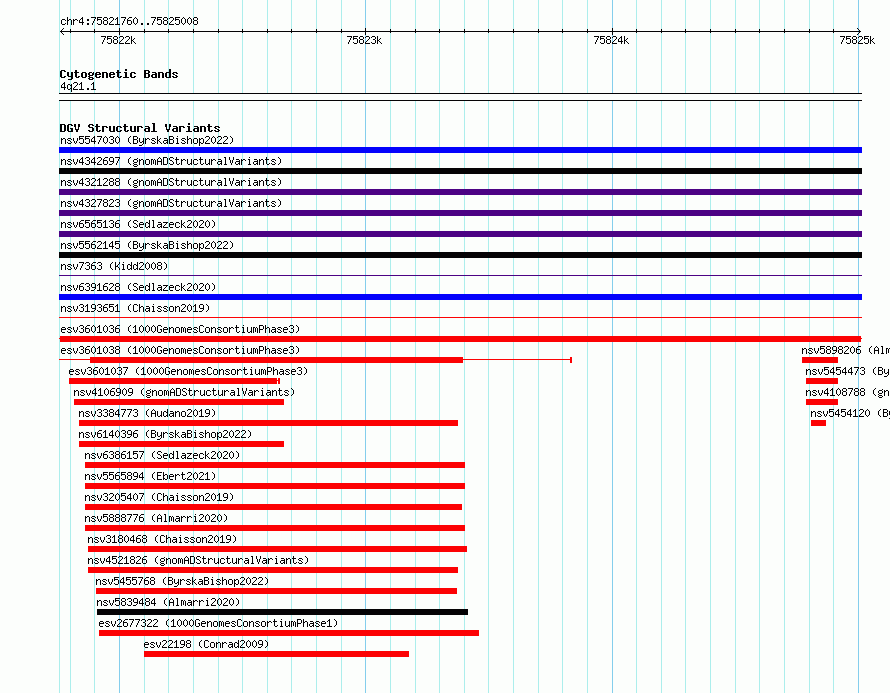The height and width of the screenshot is (693, 890).
Task: Click the short red bar under nsv5454120
Action: point(818,423)
